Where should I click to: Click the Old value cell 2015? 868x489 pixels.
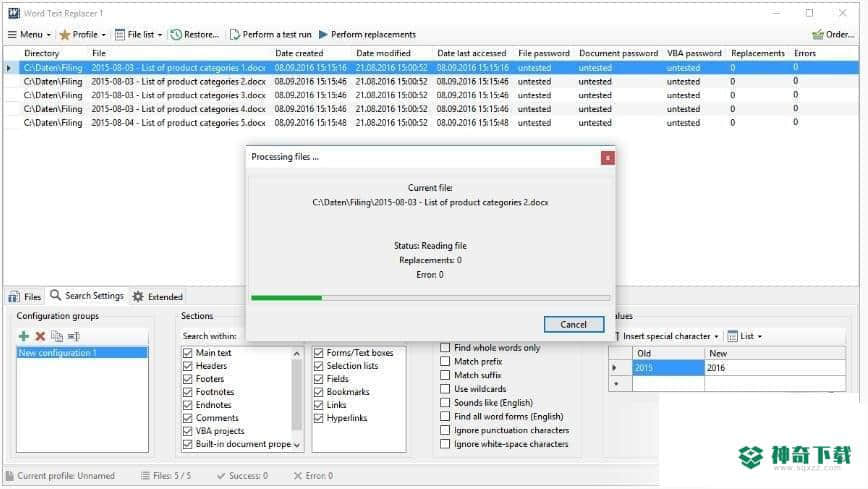pyautogui.click(x=668, y=368)
